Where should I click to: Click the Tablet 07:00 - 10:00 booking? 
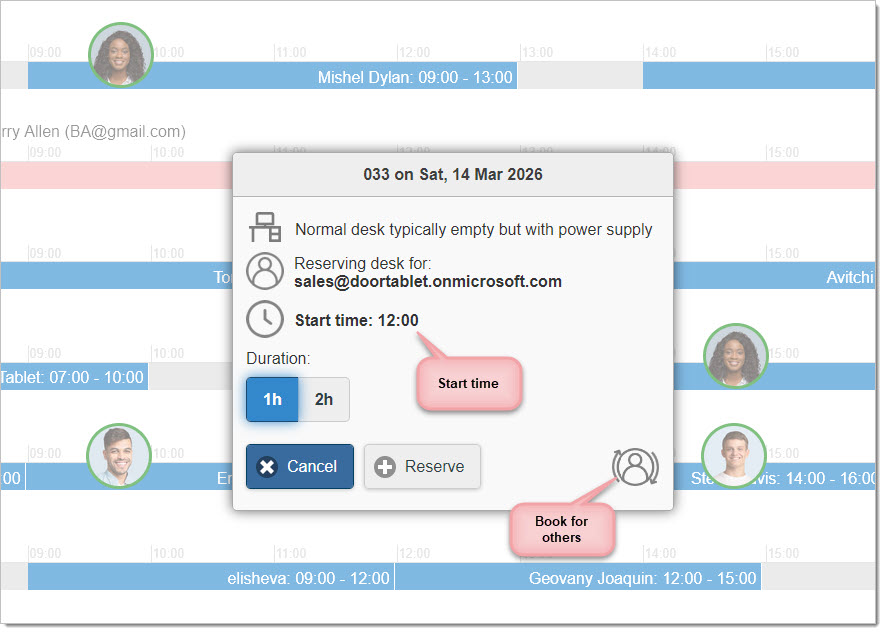73,377
